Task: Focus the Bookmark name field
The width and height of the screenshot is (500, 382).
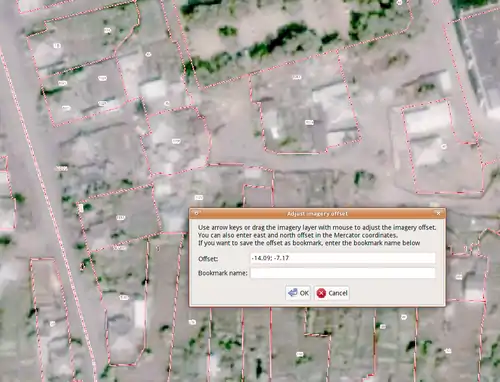Action: click(343, 273)
